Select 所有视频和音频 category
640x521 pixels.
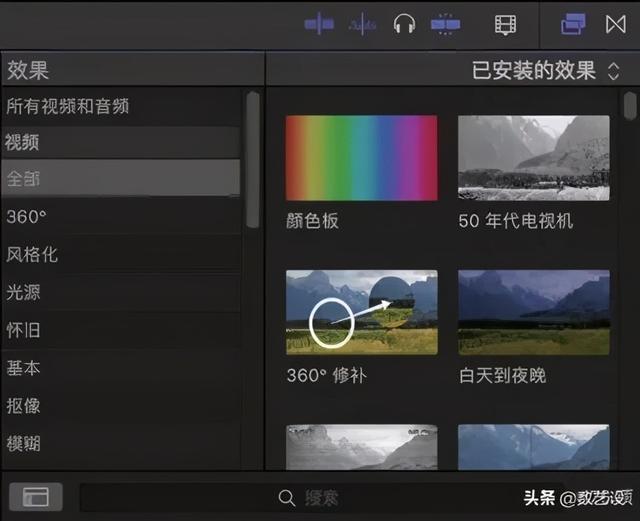click(121, 107)
